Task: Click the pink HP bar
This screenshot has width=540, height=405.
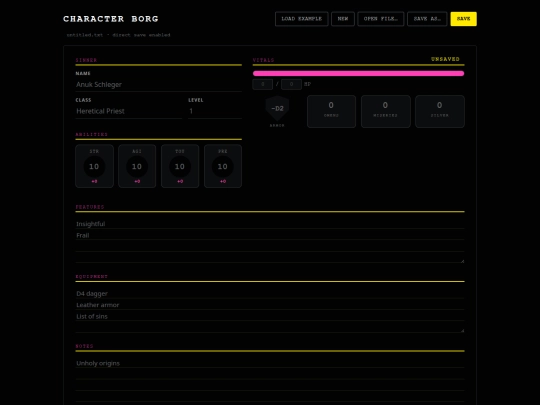Action: tap(359, 73)
